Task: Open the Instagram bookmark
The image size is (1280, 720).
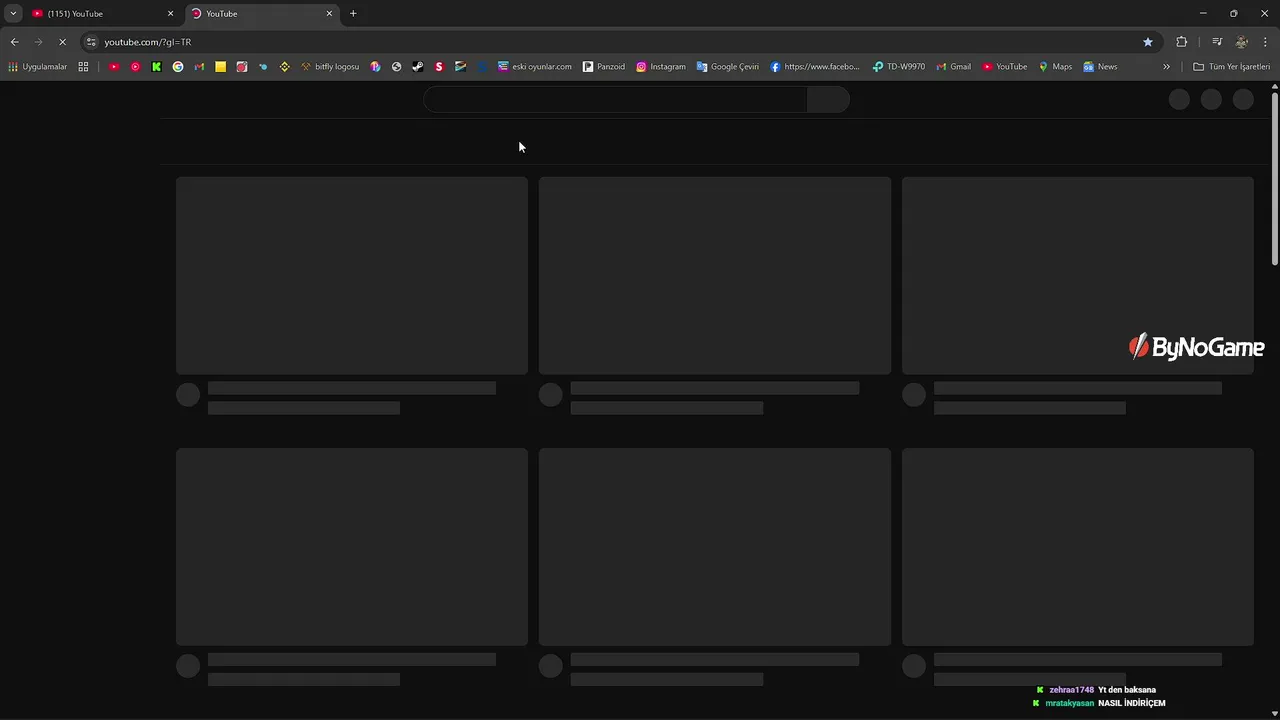Action: (661, 67)
